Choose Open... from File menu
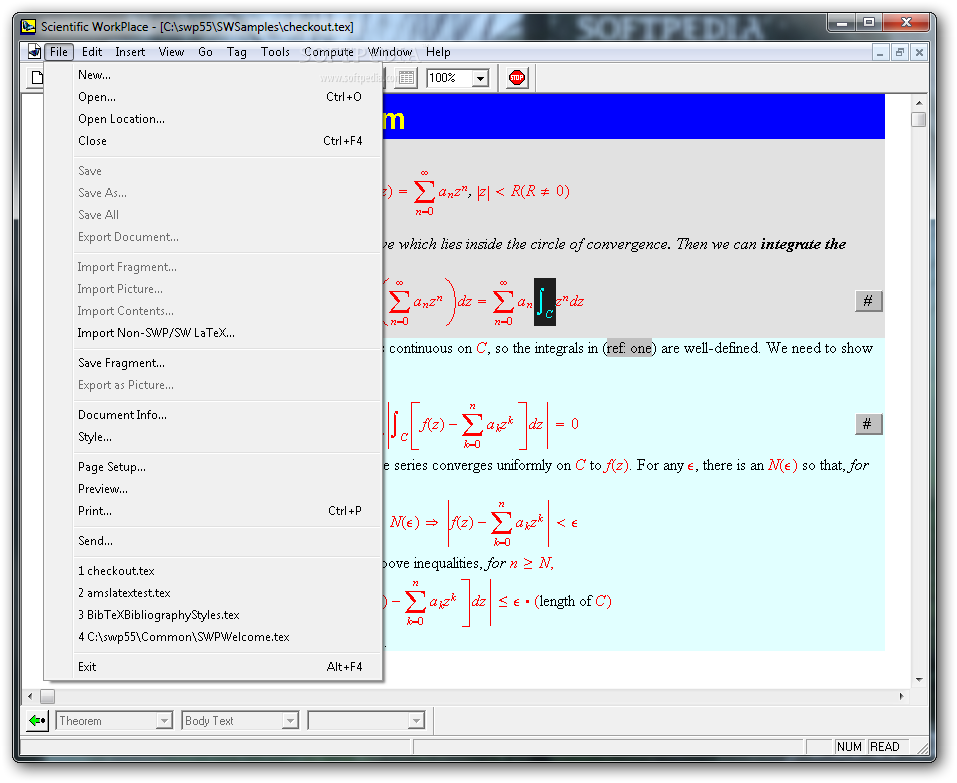The image size is (957, 783). tap(213, 97)
